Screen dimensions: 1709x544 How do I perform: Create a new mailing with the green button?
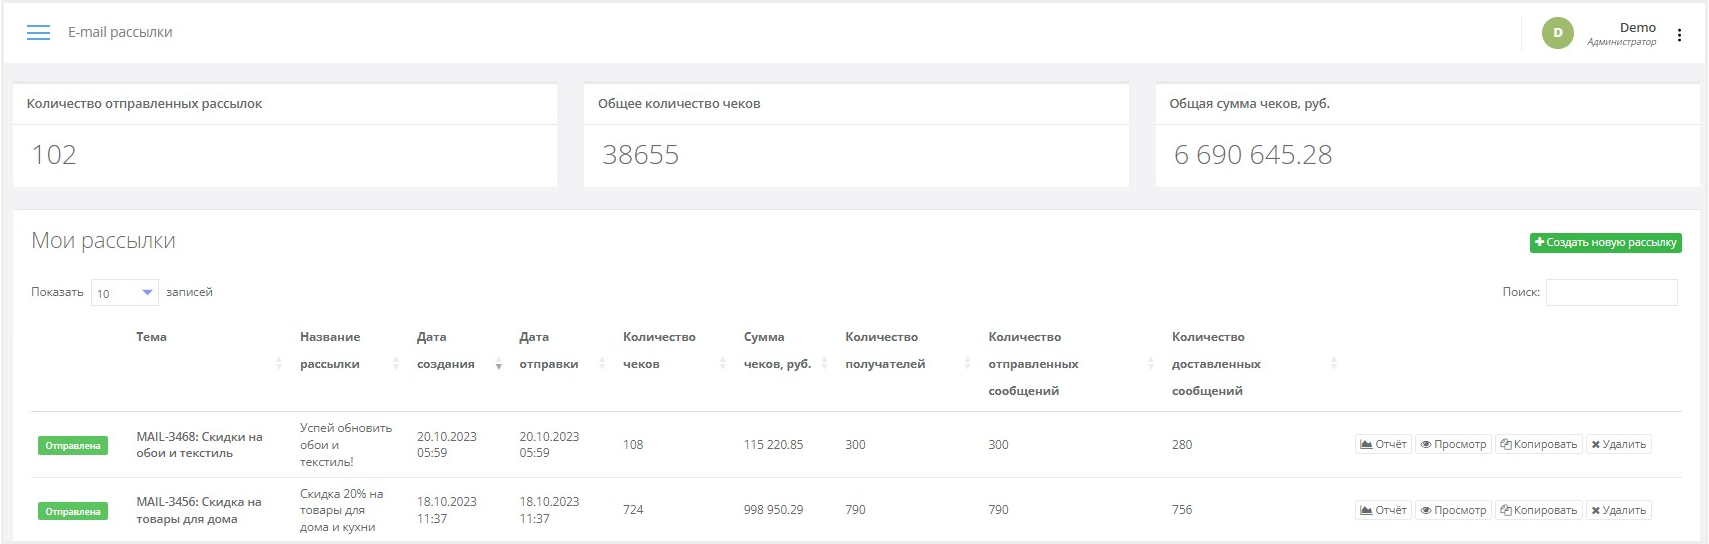coord(1605,243)
